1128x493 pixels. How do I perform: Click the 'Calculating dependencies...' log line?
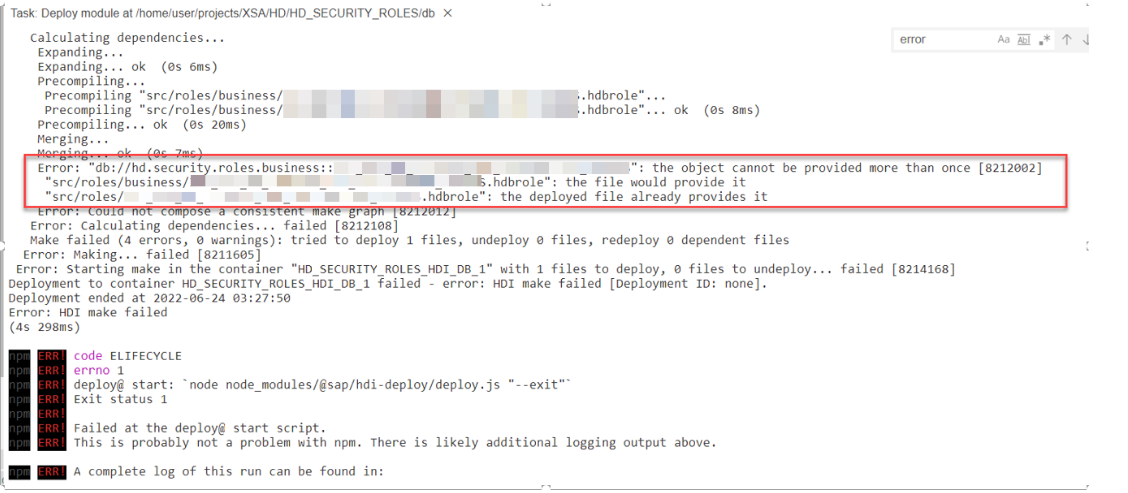pyautogui.click(x=127, y=38)
